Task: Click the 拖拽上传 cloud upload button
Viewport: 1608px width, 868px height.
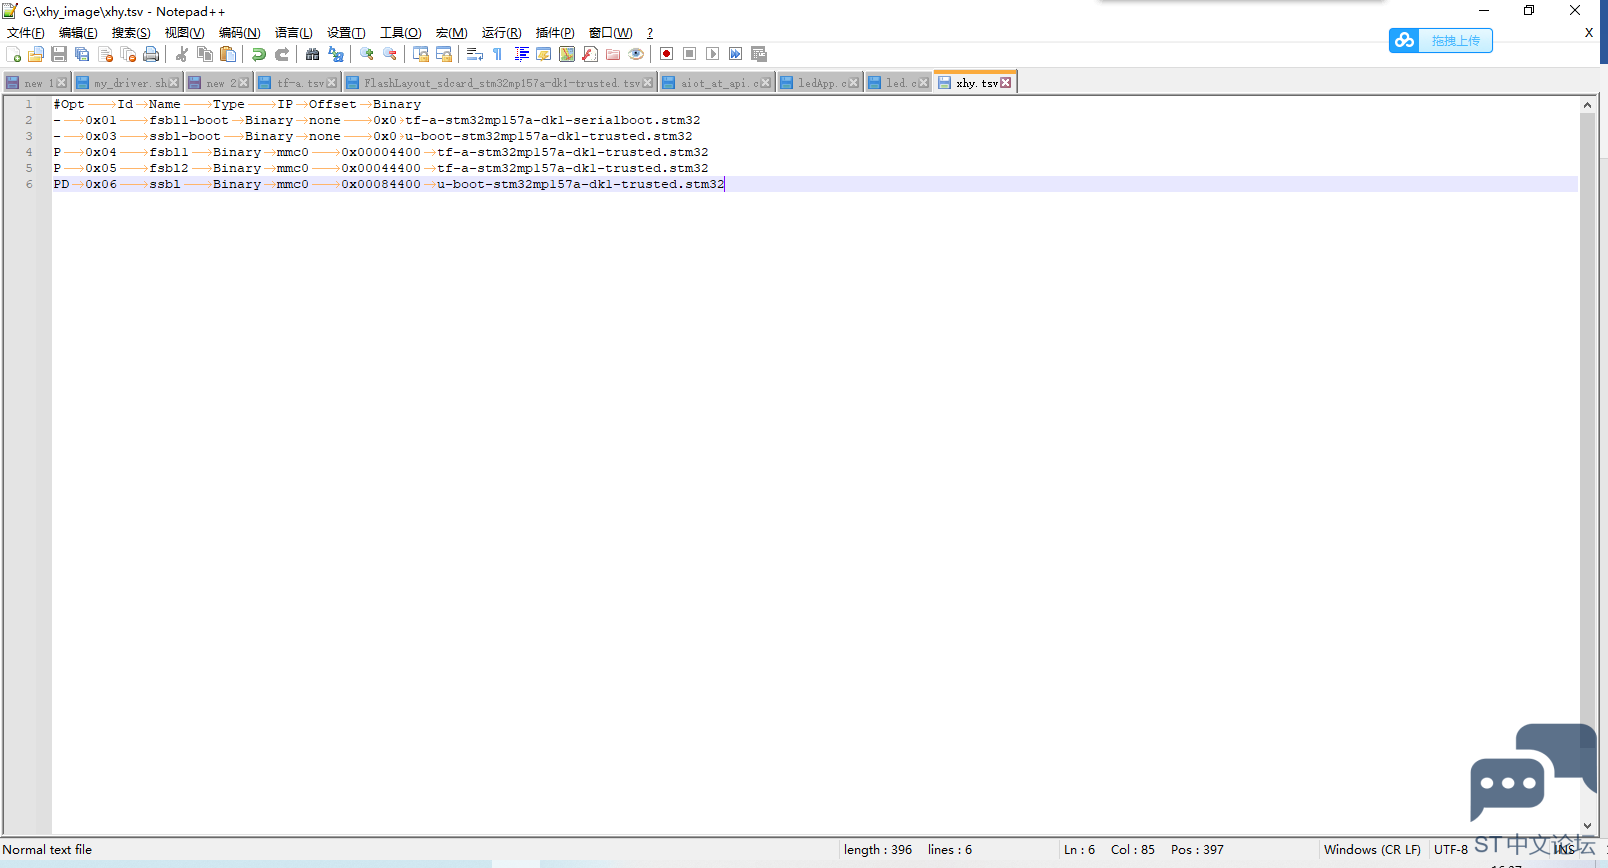Action: click(x=1440, y=41)
